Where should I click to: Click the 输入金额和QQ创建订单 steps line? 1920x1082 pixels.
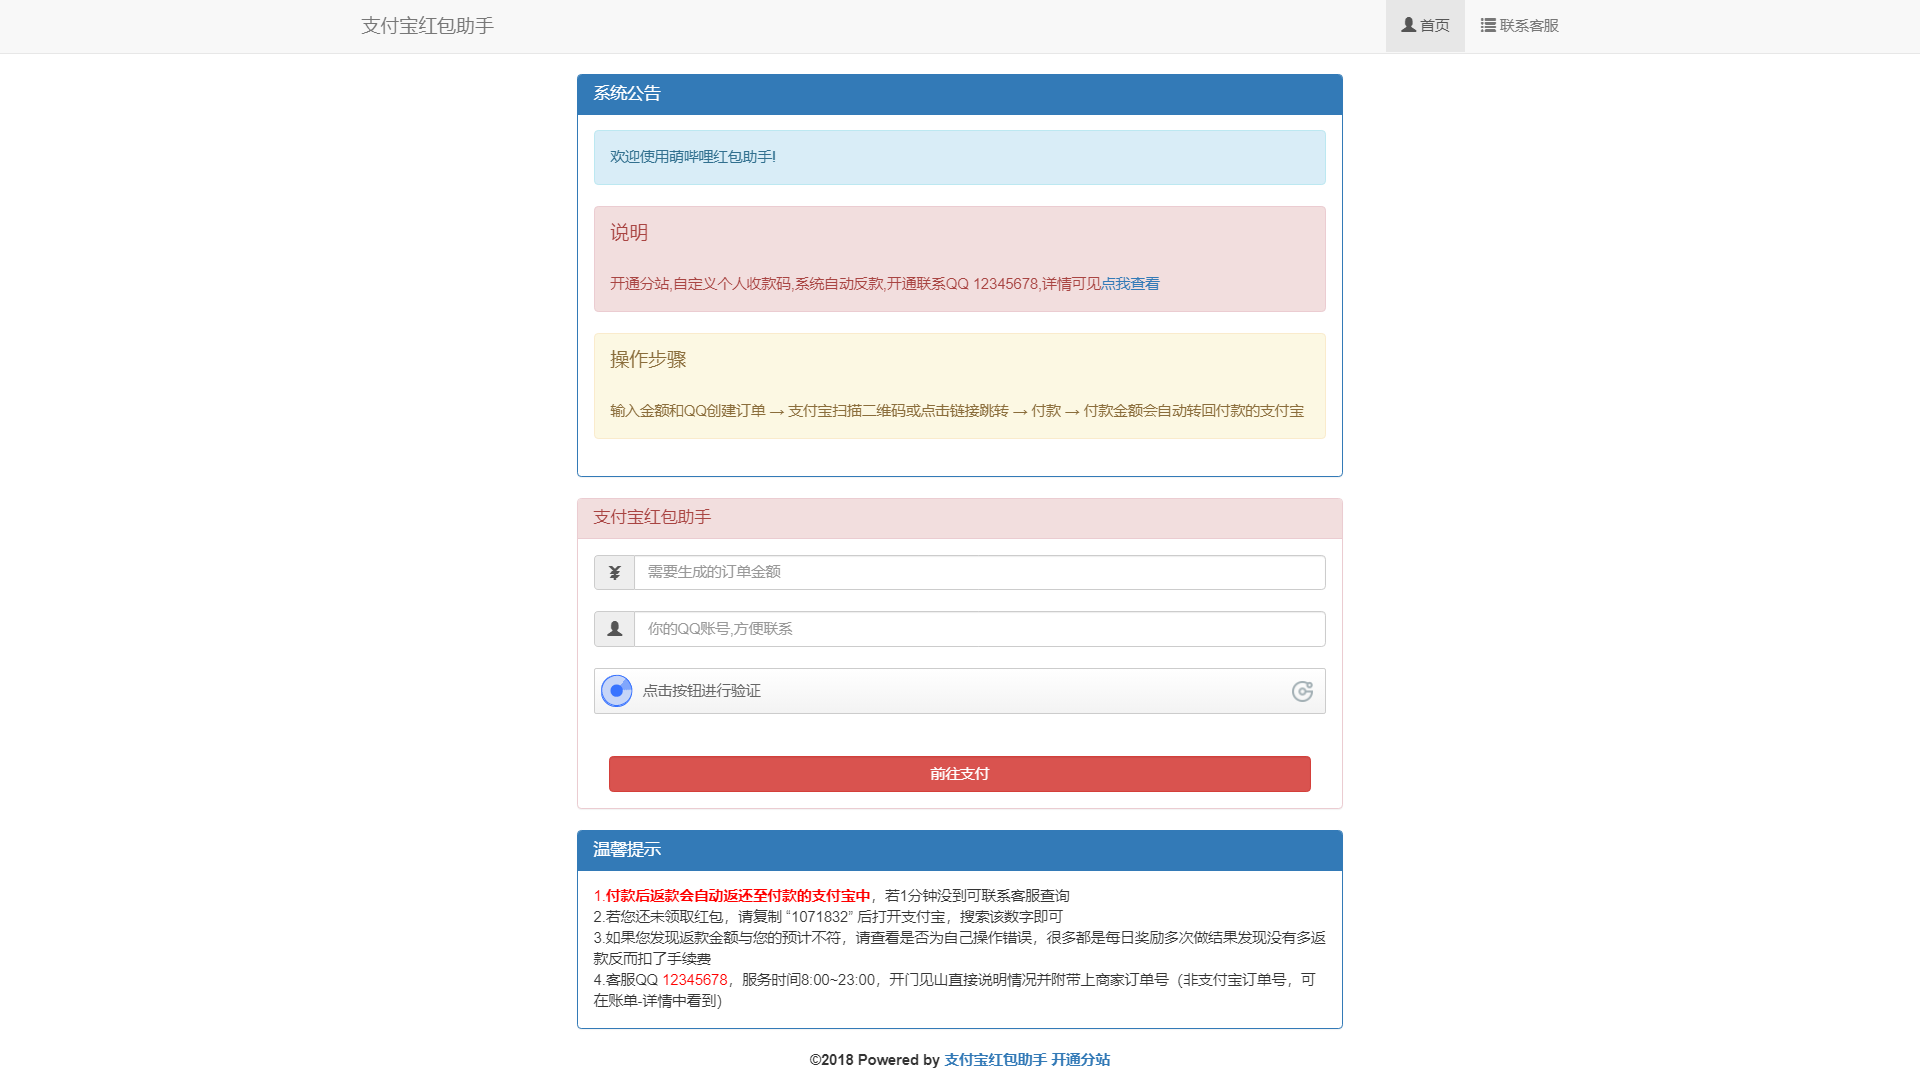coord(957,411)
